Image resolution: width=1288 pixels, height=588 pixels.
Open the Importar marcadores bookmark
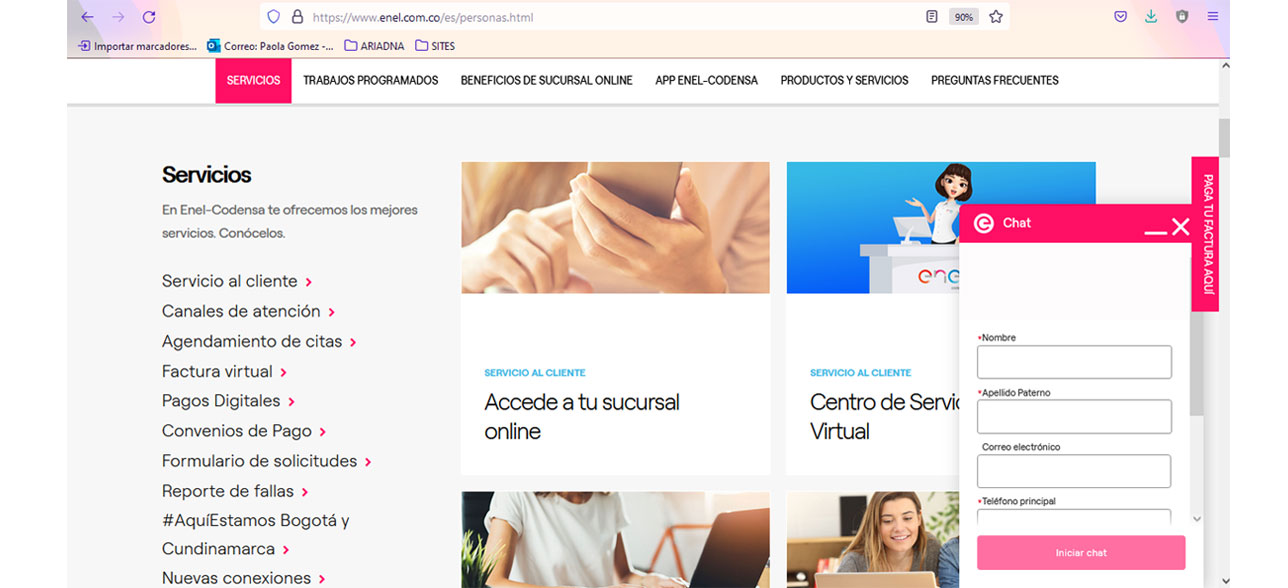(137, 46)
